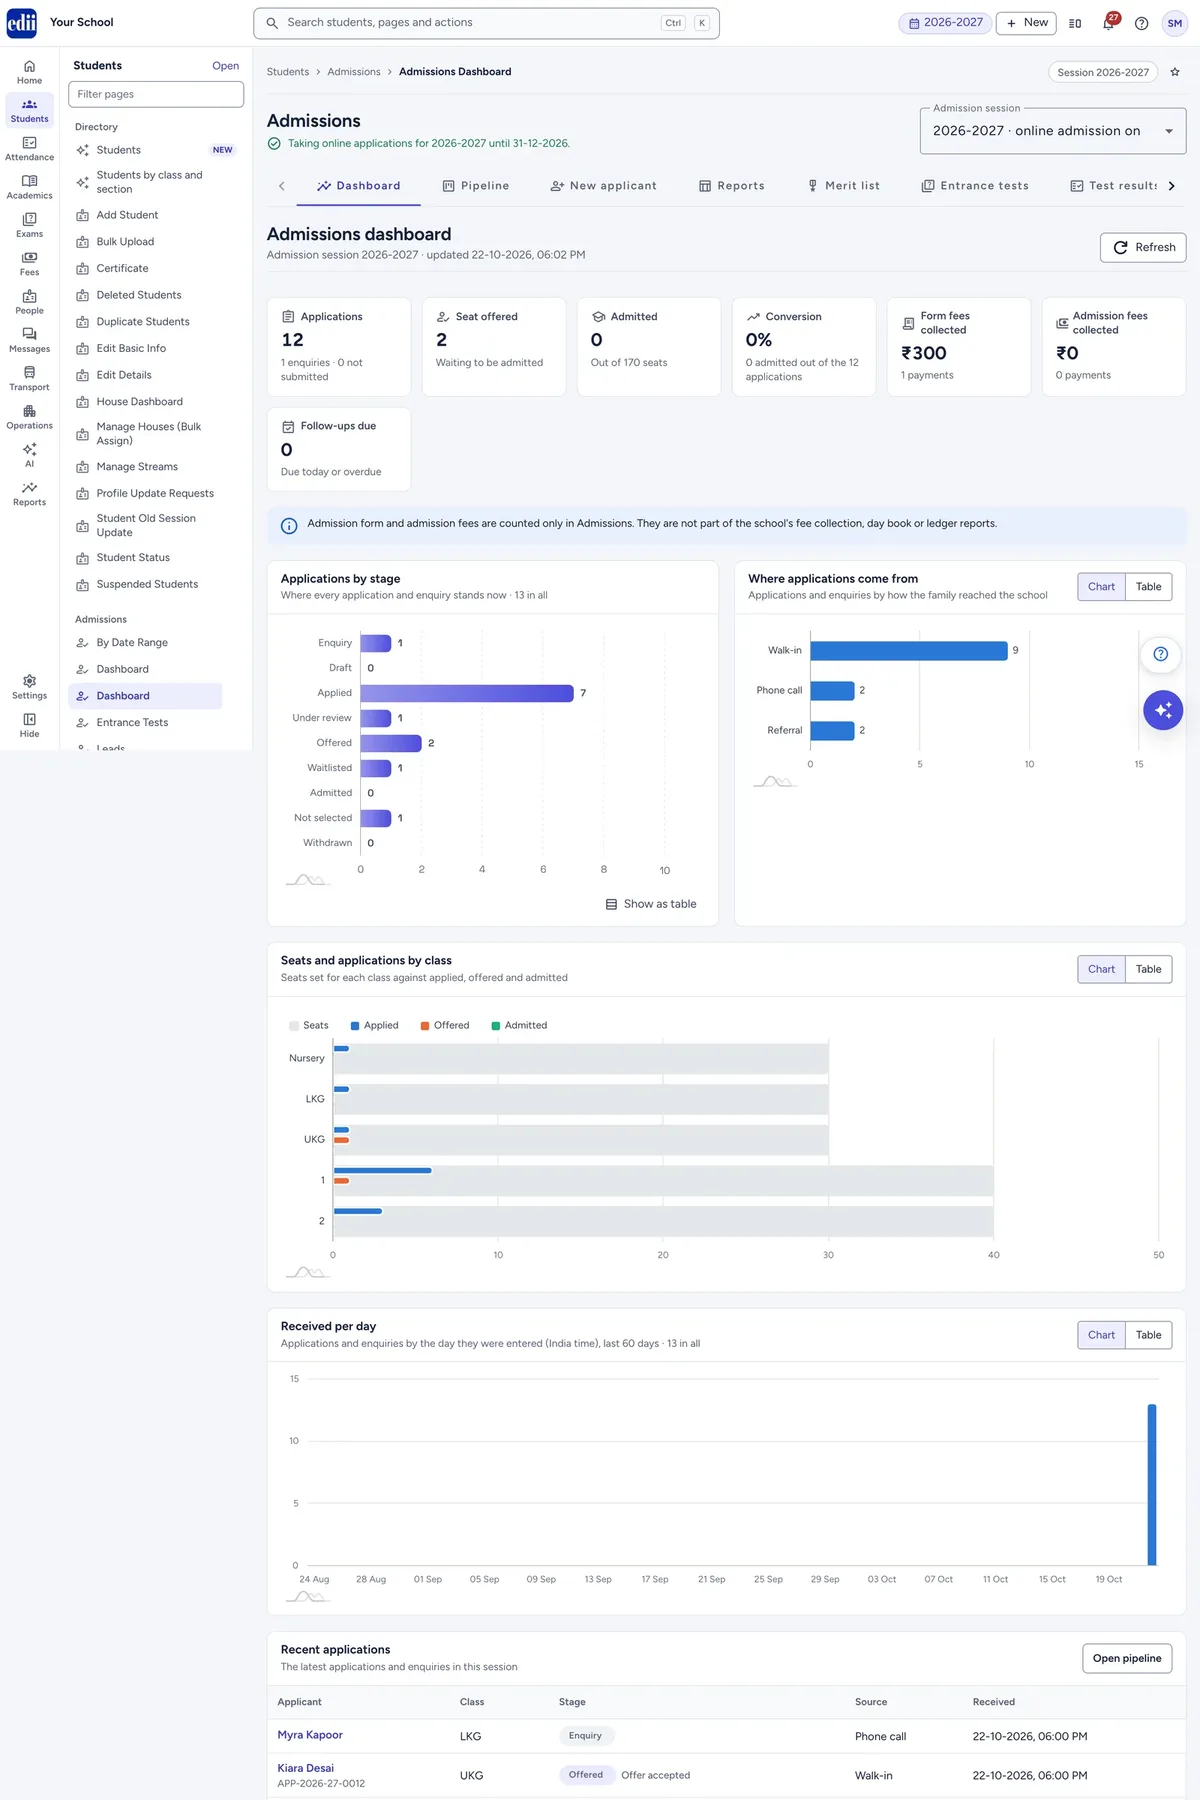Open the Admission session dropdown
The image size is (1200, 1800).
[1053, 131]
